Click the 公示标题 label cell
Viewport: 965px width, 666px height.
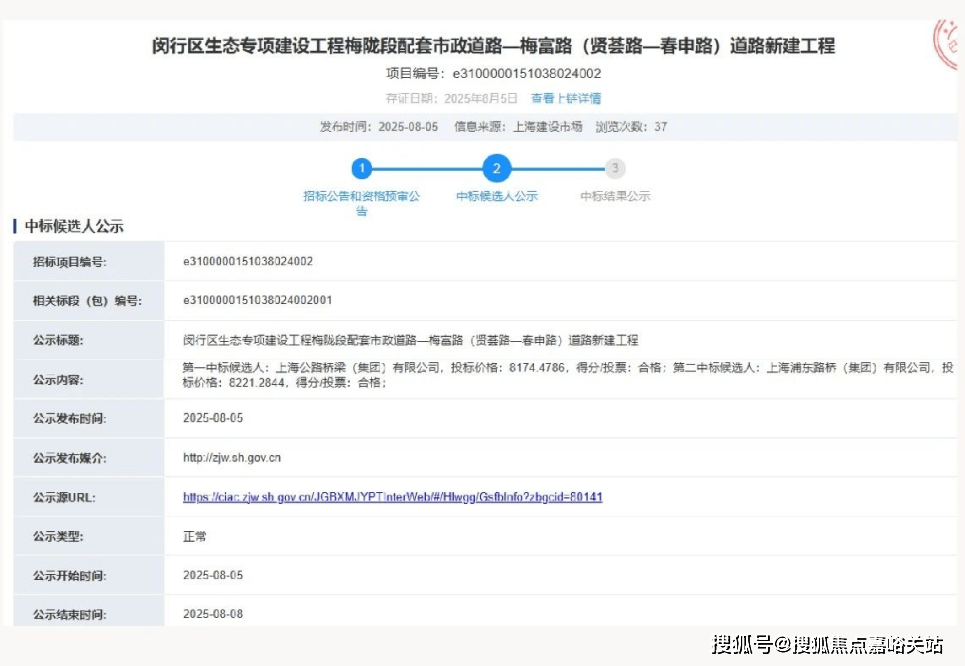click(89, 340)
